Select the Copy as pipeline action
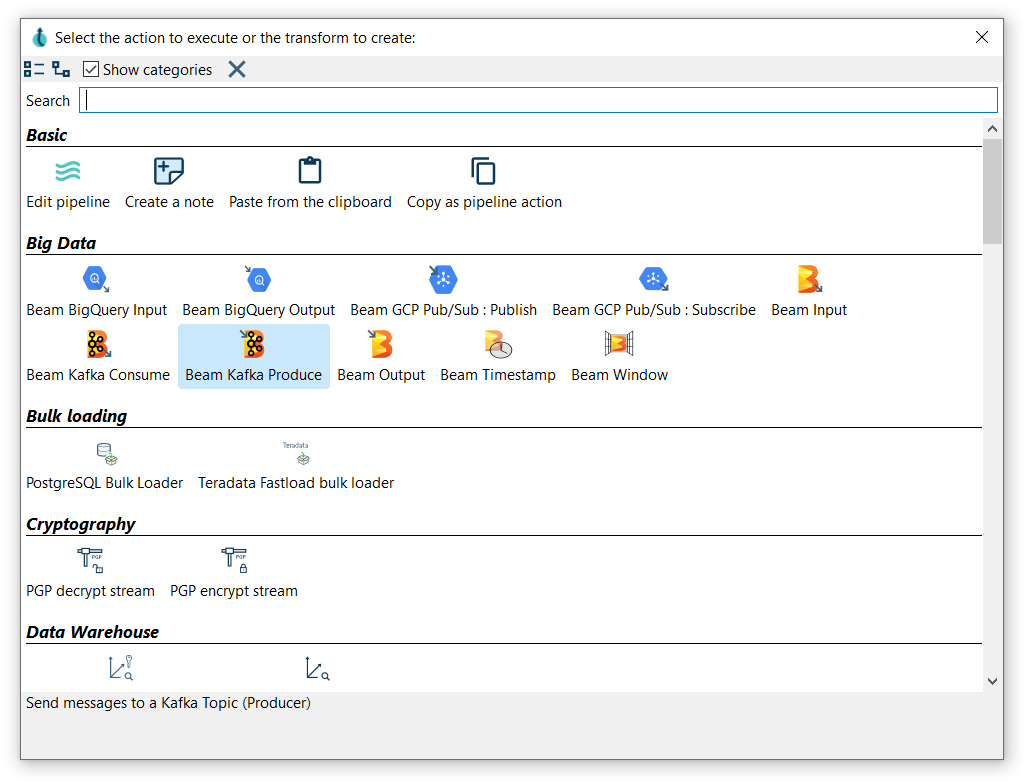1025x782 pixels. coord(484,183)
